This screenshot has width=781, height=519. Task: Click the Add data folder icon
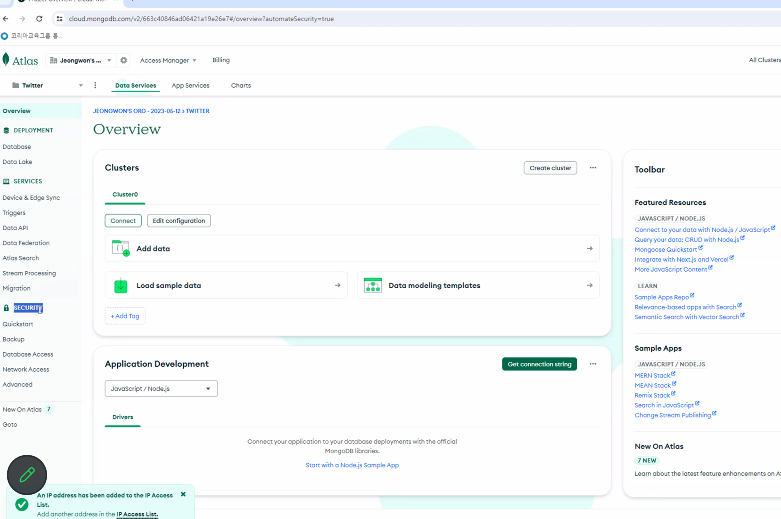click(x=121, y=248)
